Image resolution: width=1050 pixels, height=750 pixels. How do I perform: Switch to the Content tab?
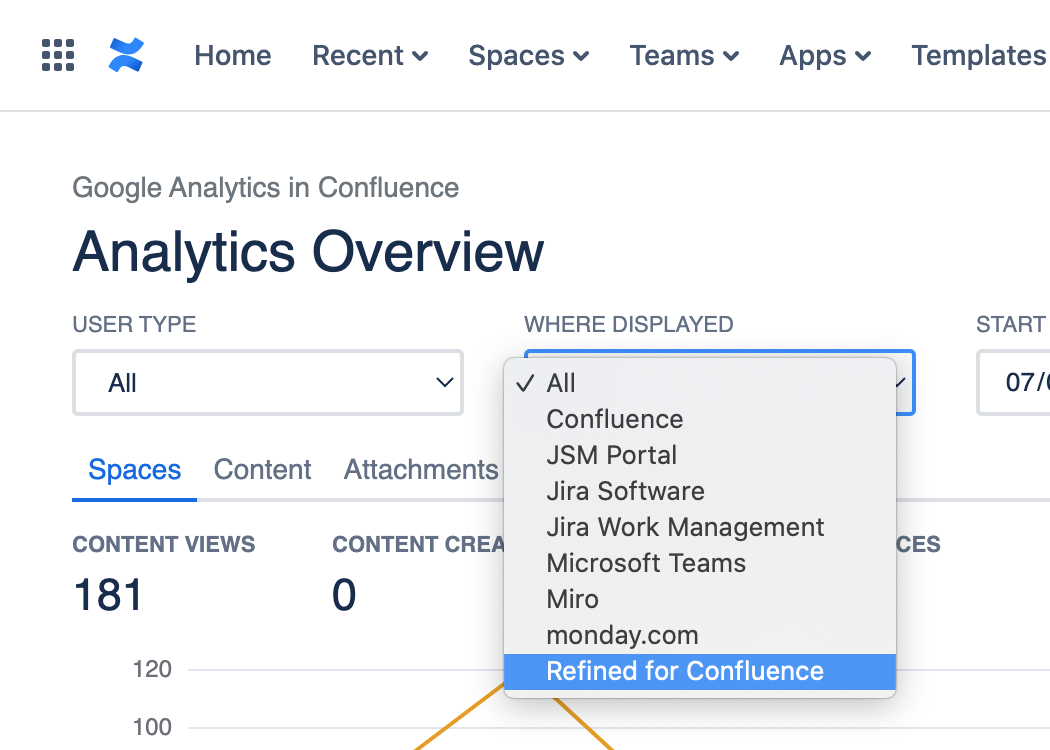(x=262, y=469)
